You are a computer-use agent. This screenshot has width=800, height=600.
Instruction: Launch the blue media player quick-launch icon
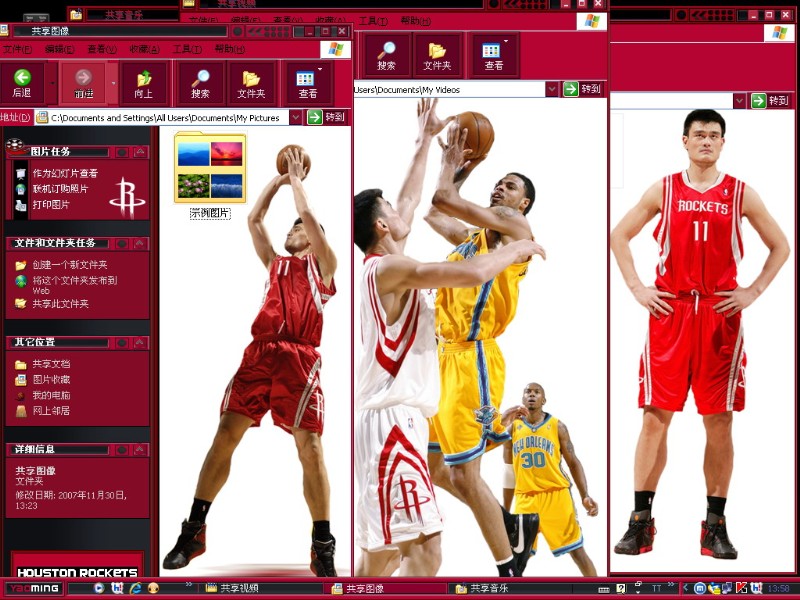click(99, 588)
